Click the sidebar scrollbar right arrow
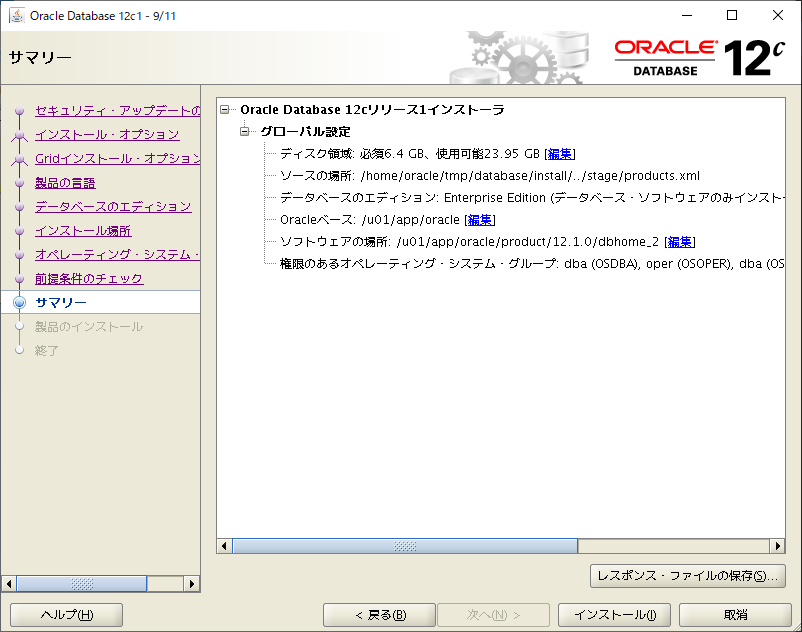The image size is (802, 632). coord(192,583)
